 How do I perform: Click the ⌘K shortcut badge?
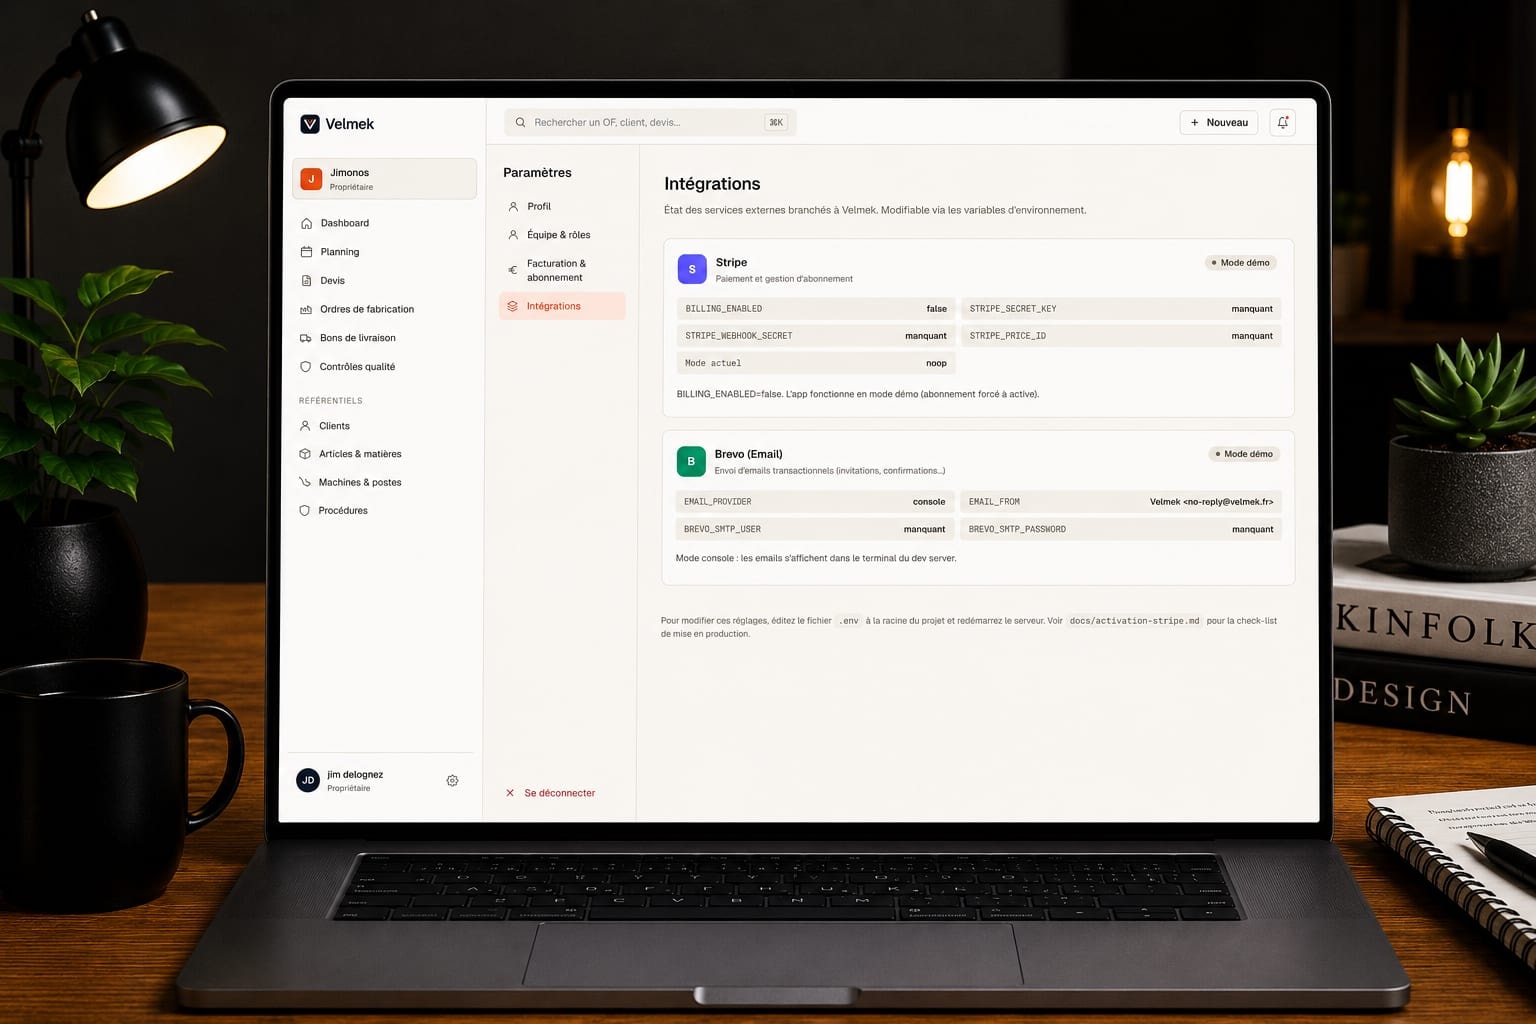coord(776,123)
